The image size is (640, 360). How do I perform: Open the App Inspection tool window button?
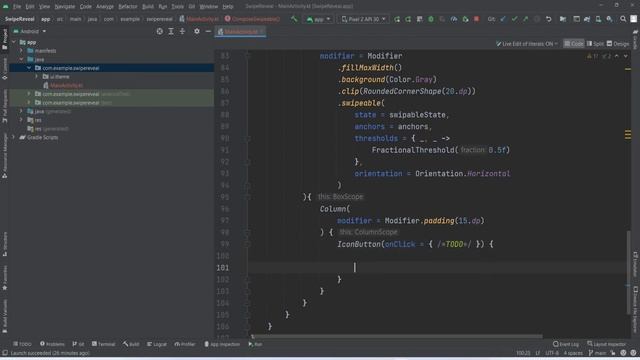pos(222,344)
